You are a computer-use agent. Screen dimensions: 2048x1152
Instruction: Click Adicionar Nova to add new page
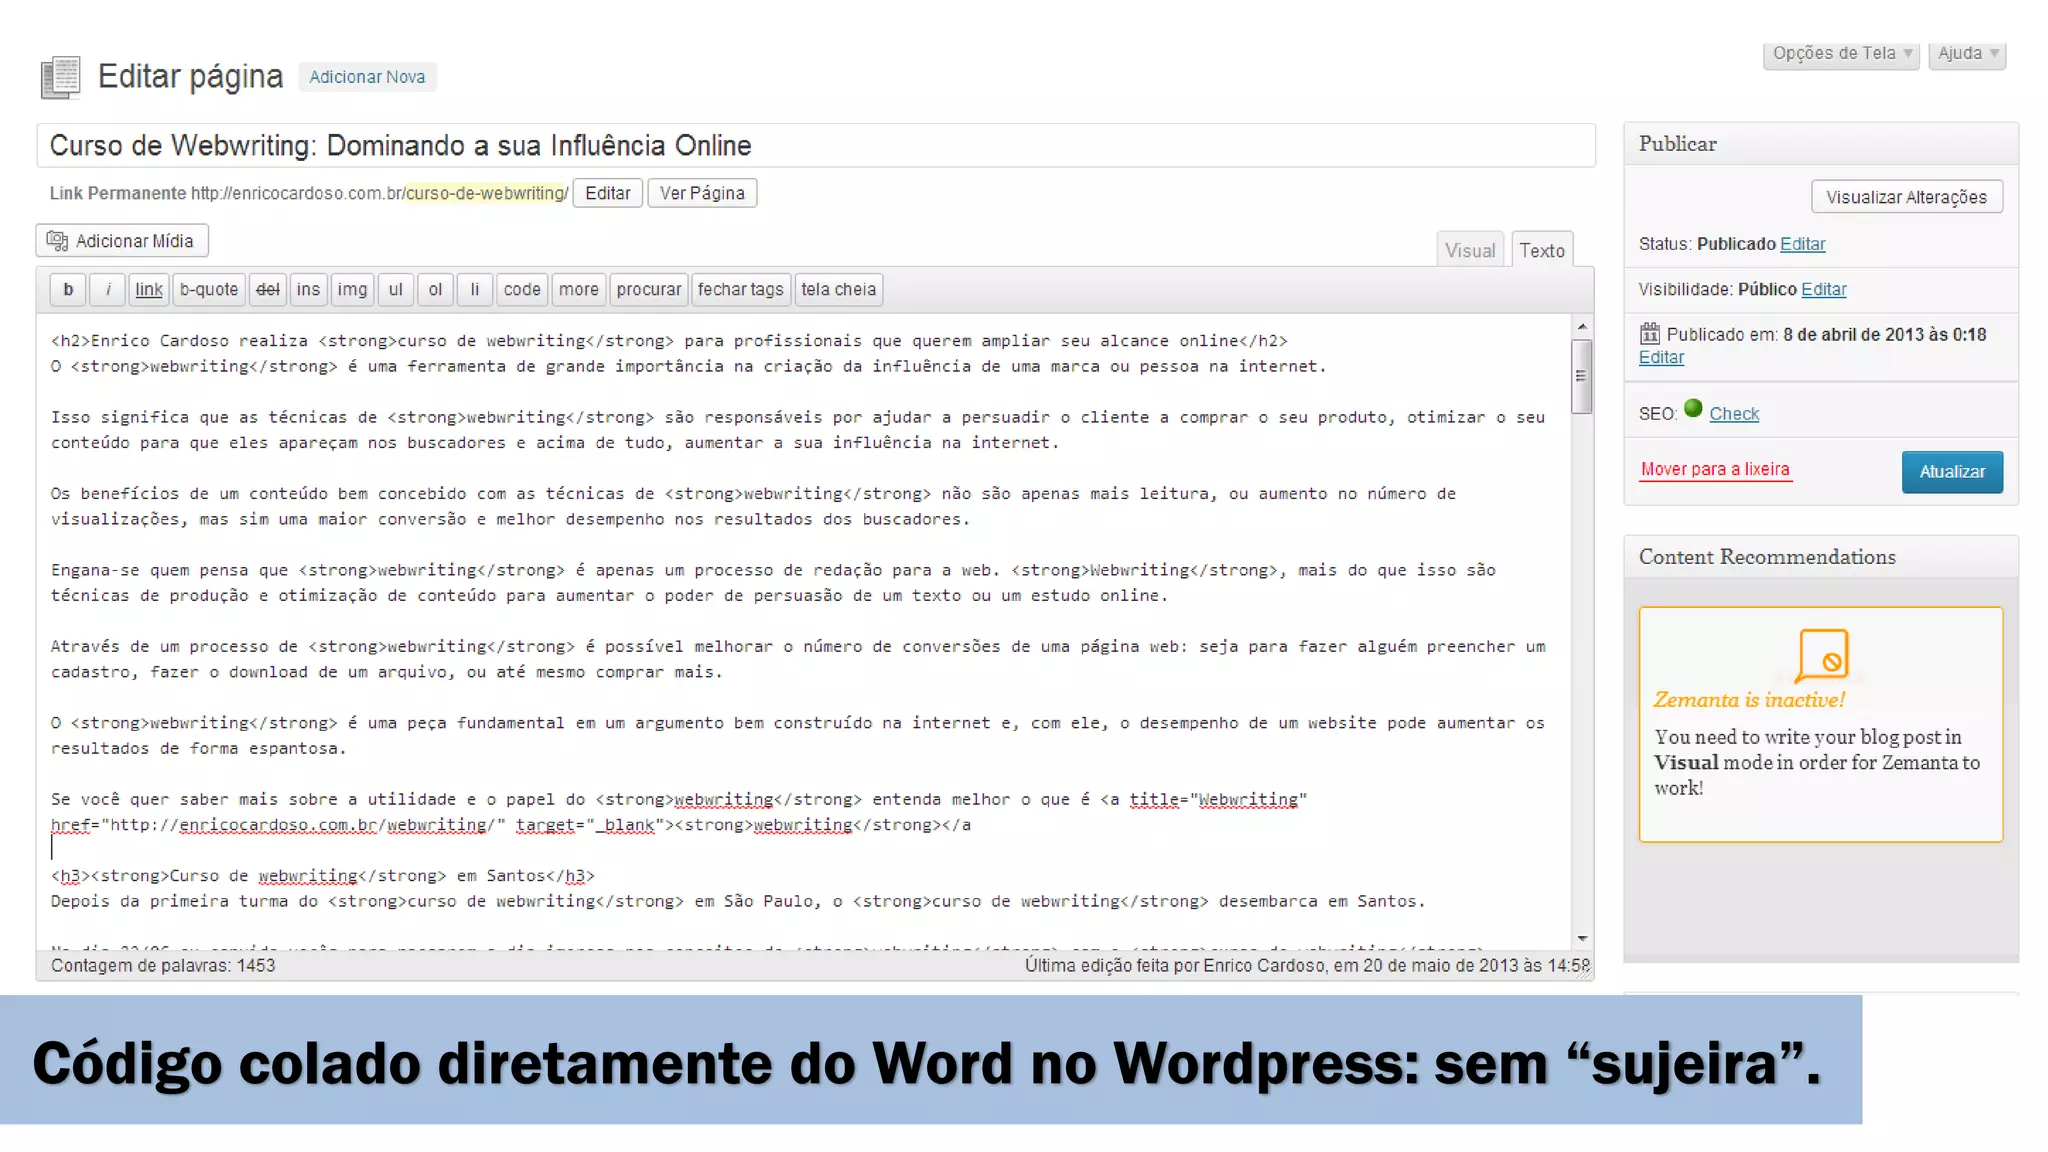click(367, 77)
